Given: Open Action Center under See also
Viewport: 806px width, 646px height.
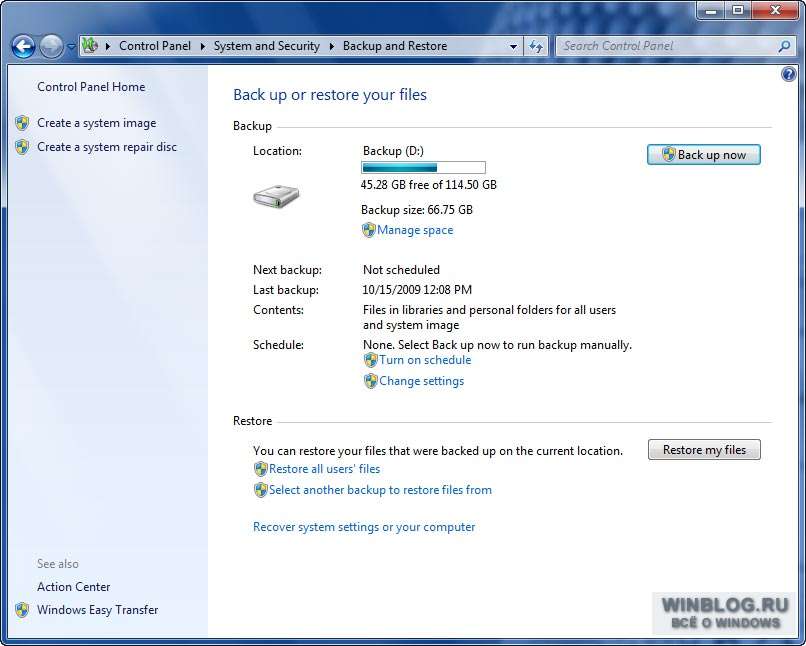Looking at the screenshot, I should point(74,587).
